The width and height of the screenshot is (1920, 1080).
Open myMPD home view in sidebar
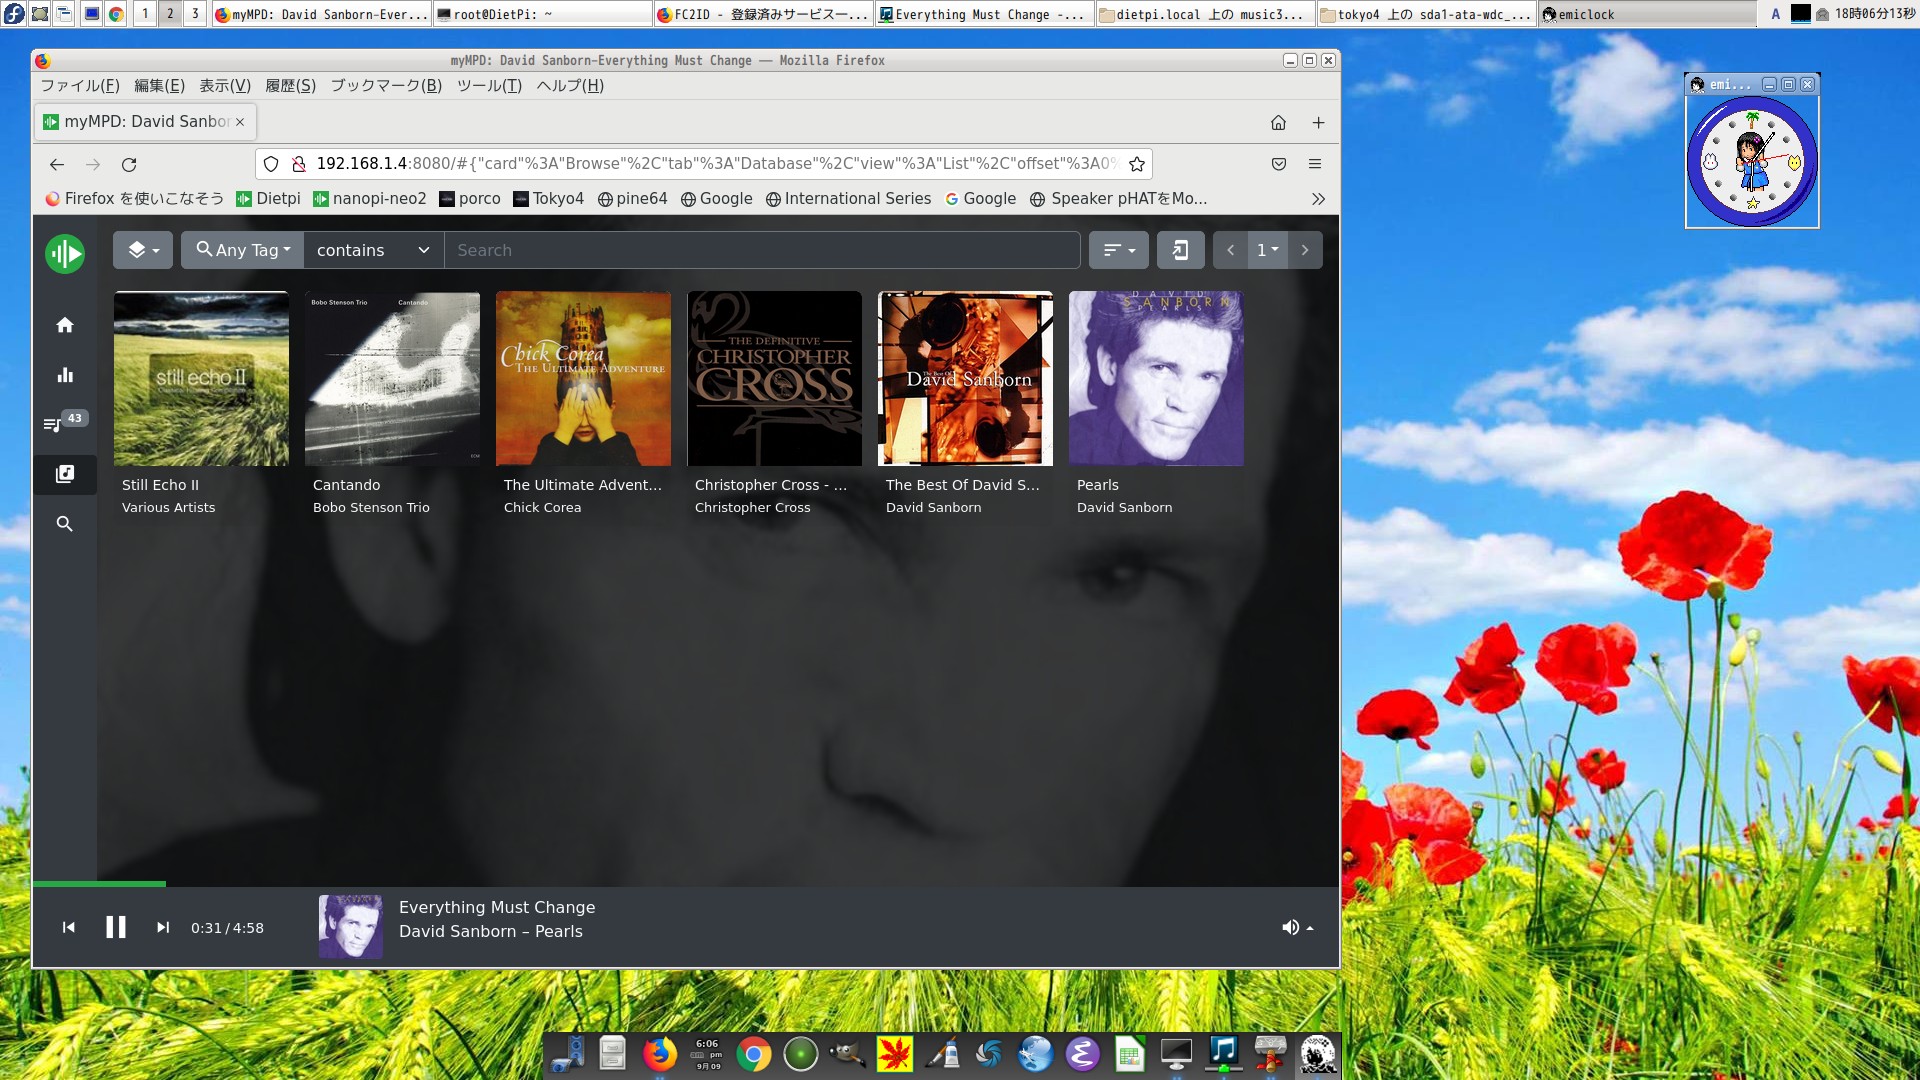65,325
